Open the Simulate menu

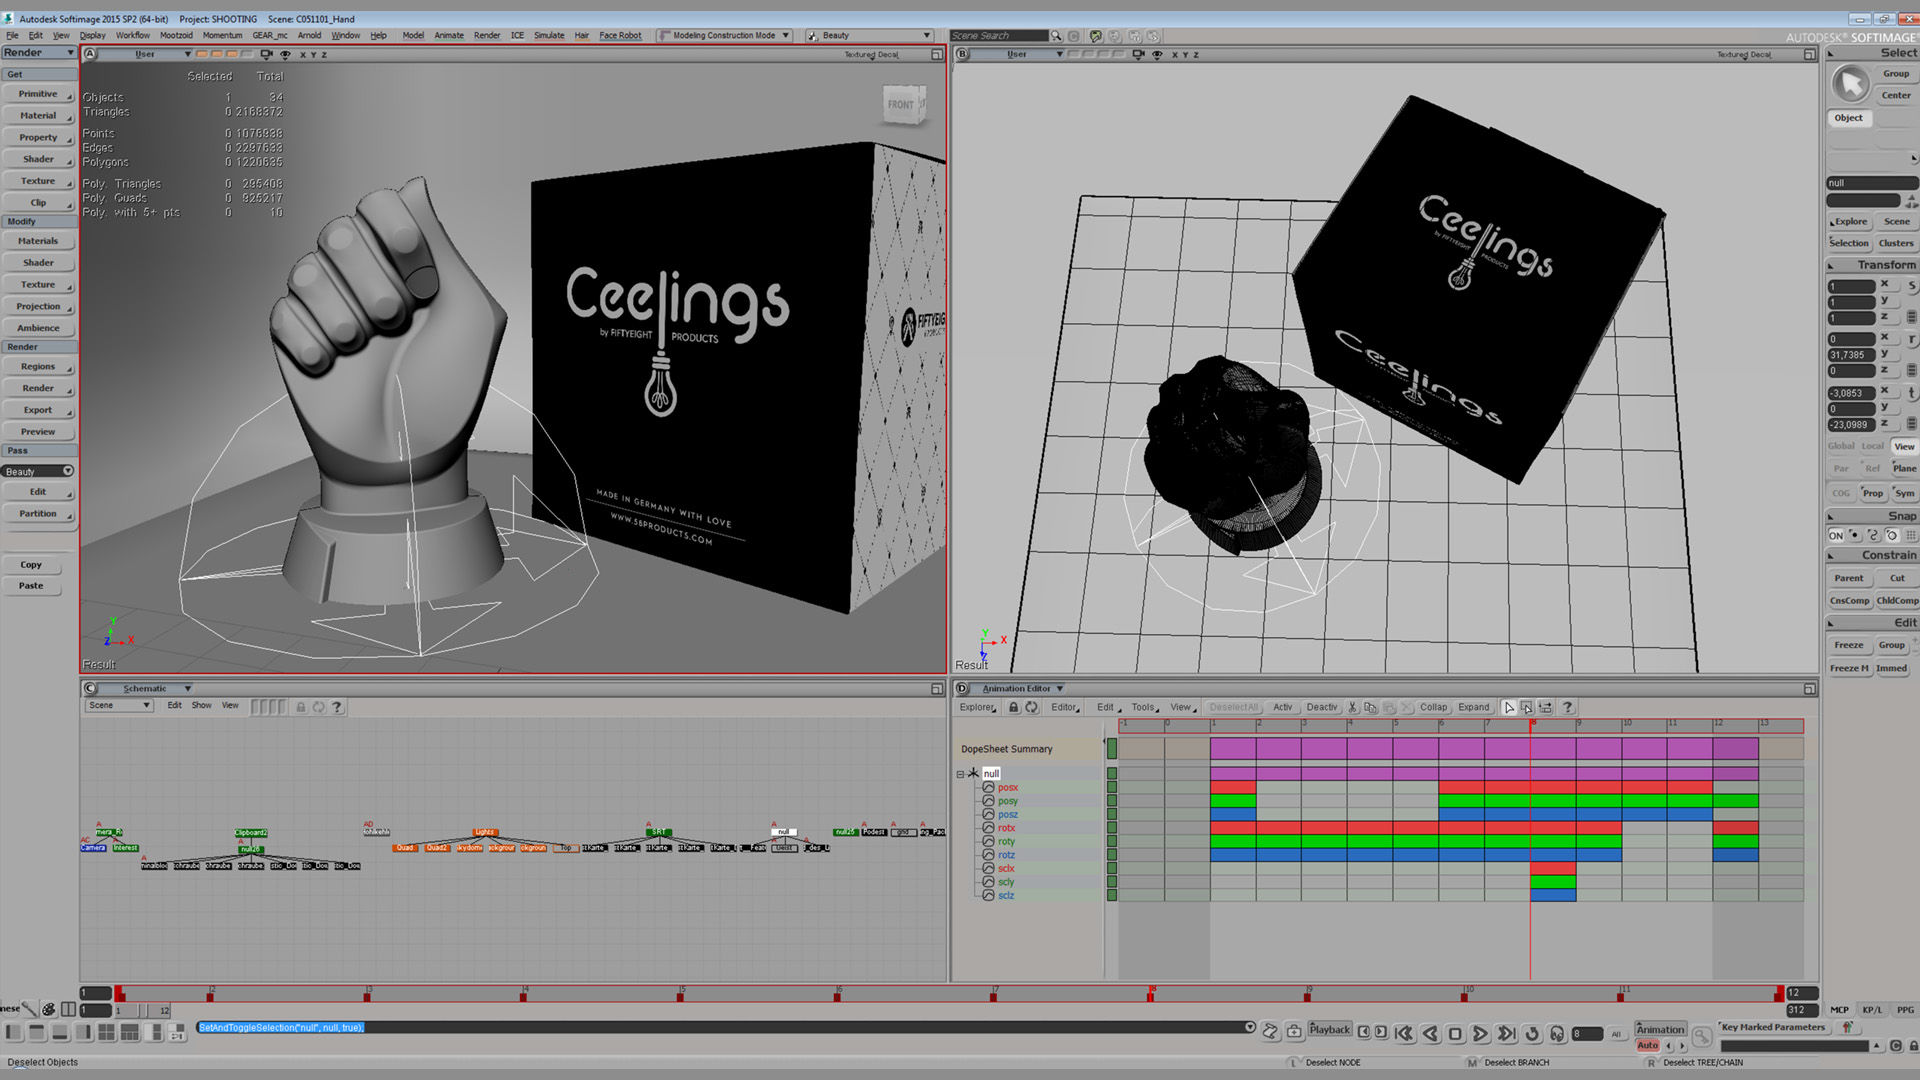[548, 36]
